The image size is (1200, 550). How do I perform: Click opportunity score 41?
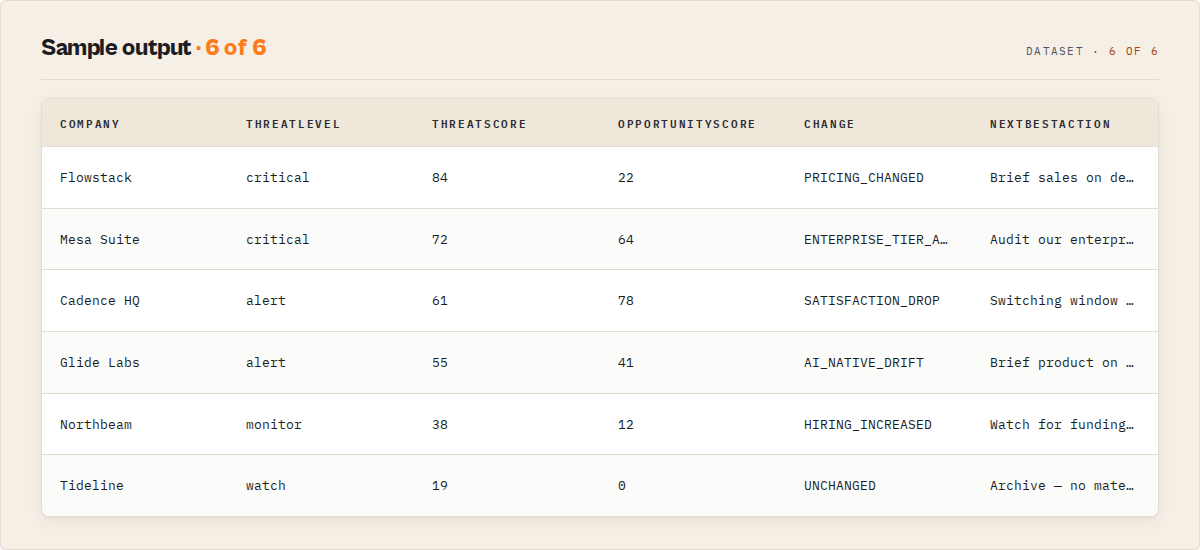click(x=626, y=363)
